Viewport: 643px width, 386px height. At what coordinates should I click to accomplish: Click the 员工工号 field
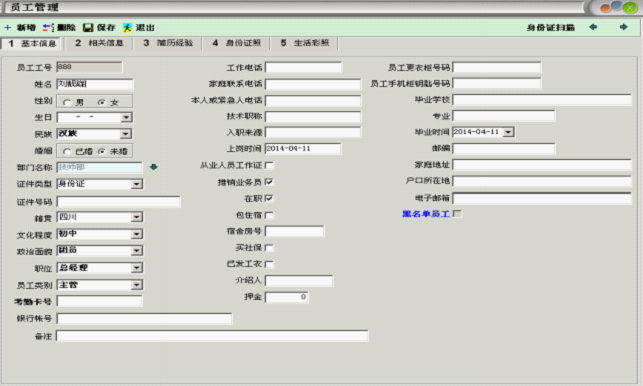pyautogui.click(x=89, y=67)
